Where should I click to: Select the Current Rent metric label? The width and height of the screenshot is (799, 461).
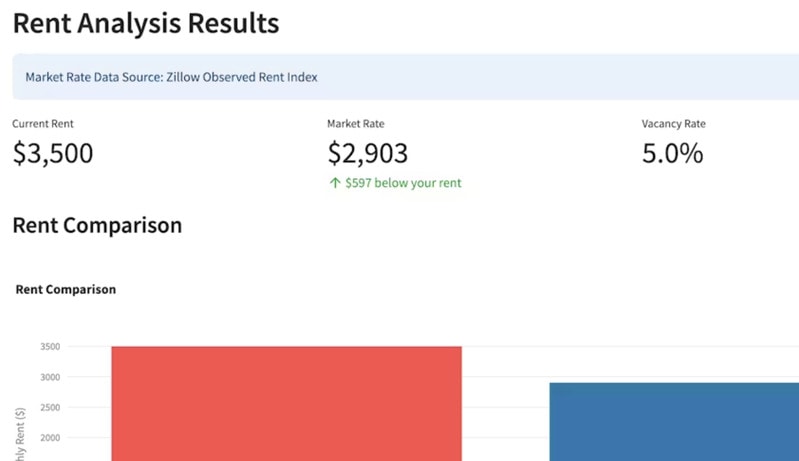43,124
